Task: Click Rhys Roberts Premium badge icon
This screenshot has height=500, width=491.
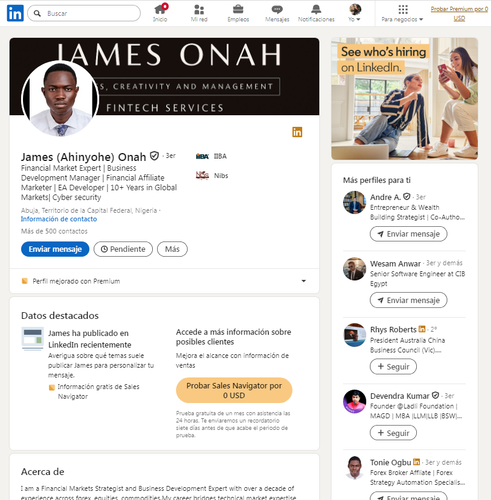Action: point(422,329)
